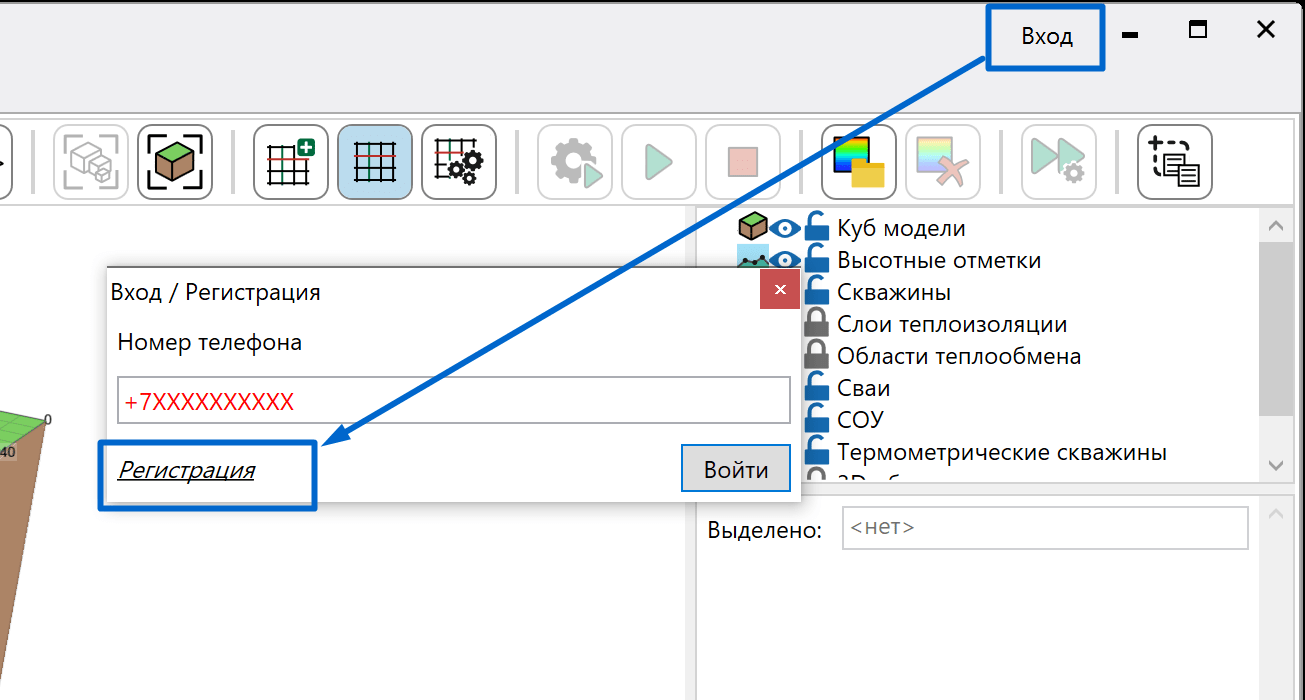Select Области теплообмена tree item
Image resolution: width=1305 pixels, height=700 pixels.
[959, 356]
